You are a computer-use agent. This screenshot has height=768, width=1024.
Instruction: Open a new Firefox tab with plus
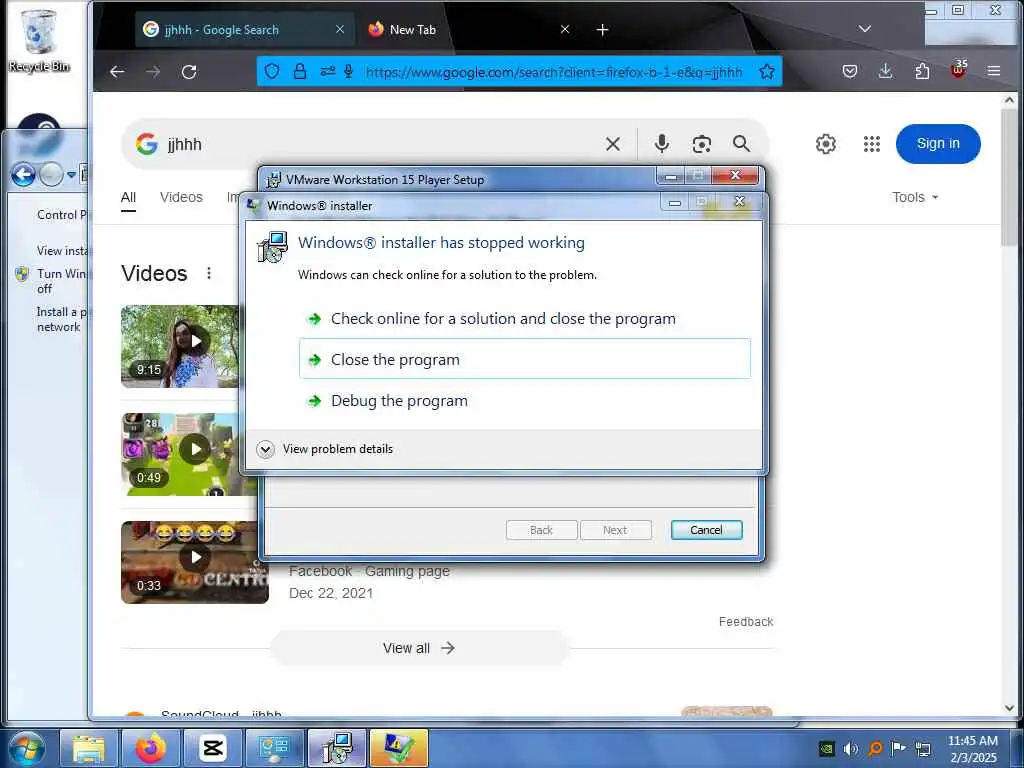click(602, 29)
